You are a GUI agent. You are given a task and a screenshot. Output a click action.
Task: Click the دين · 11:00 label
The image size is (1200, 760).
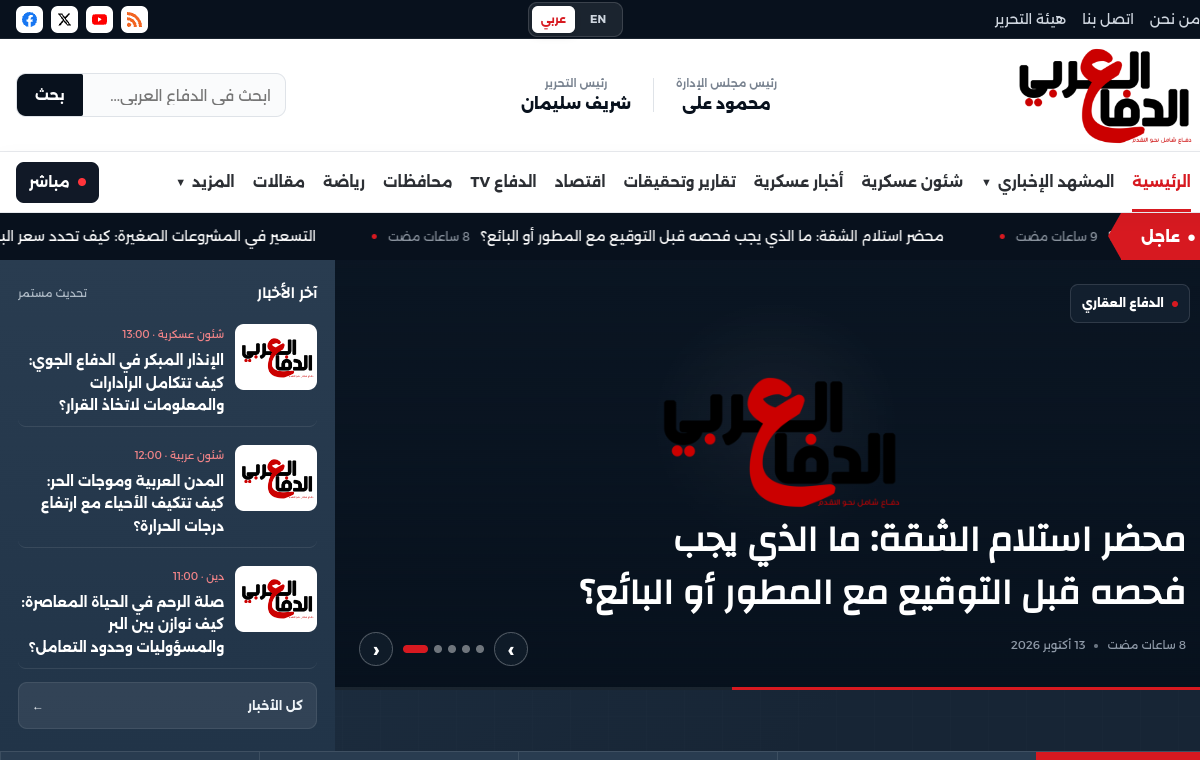[199, 576]
